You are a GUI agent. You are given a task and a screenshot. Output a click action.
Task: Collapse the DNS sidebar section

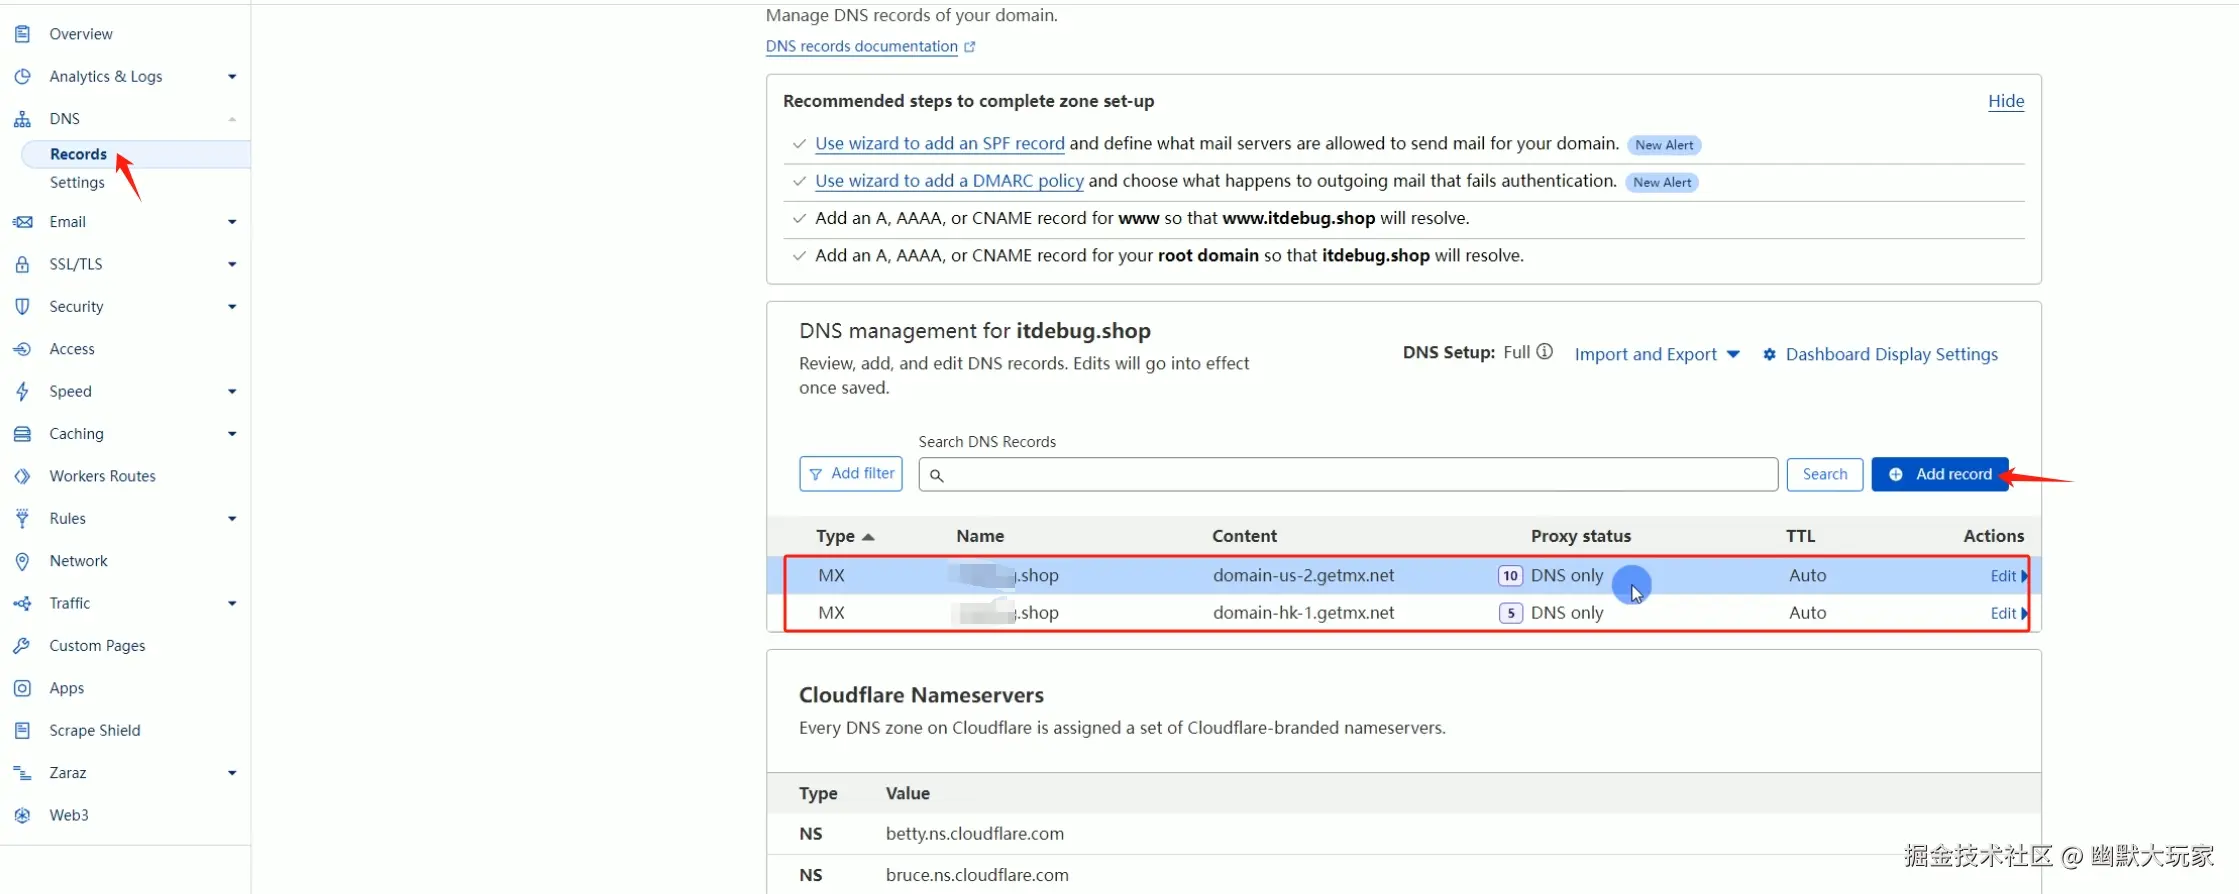pos(232,119)
